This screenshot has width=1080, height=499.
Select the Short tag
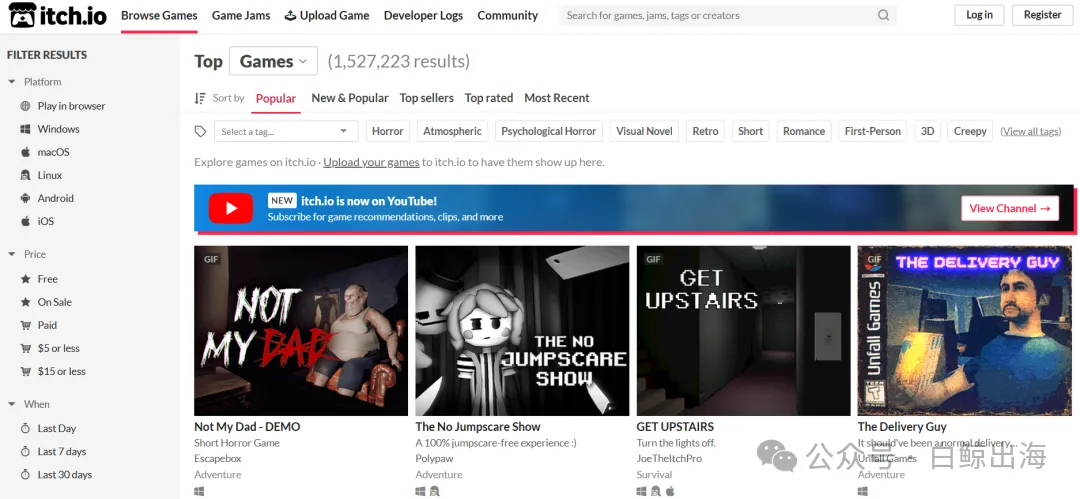[751, 131]
